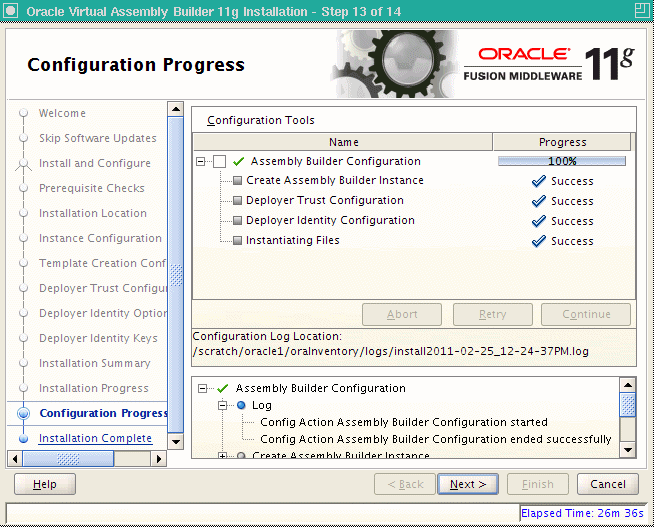Click the Install and Configure step marker icon
654x527 pixels.
coord(23,164)
